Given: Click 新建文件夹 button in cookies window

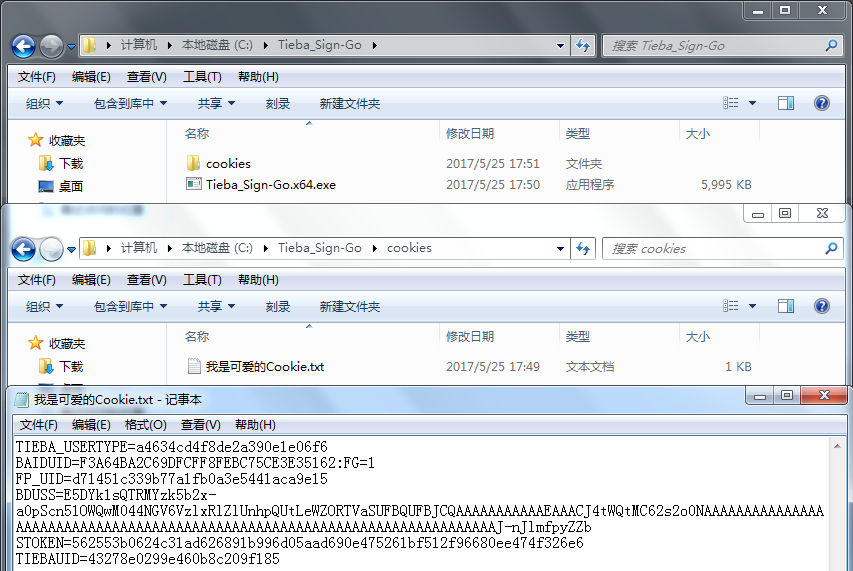Looking at the screenshot, I should click(x=349, y=307).
